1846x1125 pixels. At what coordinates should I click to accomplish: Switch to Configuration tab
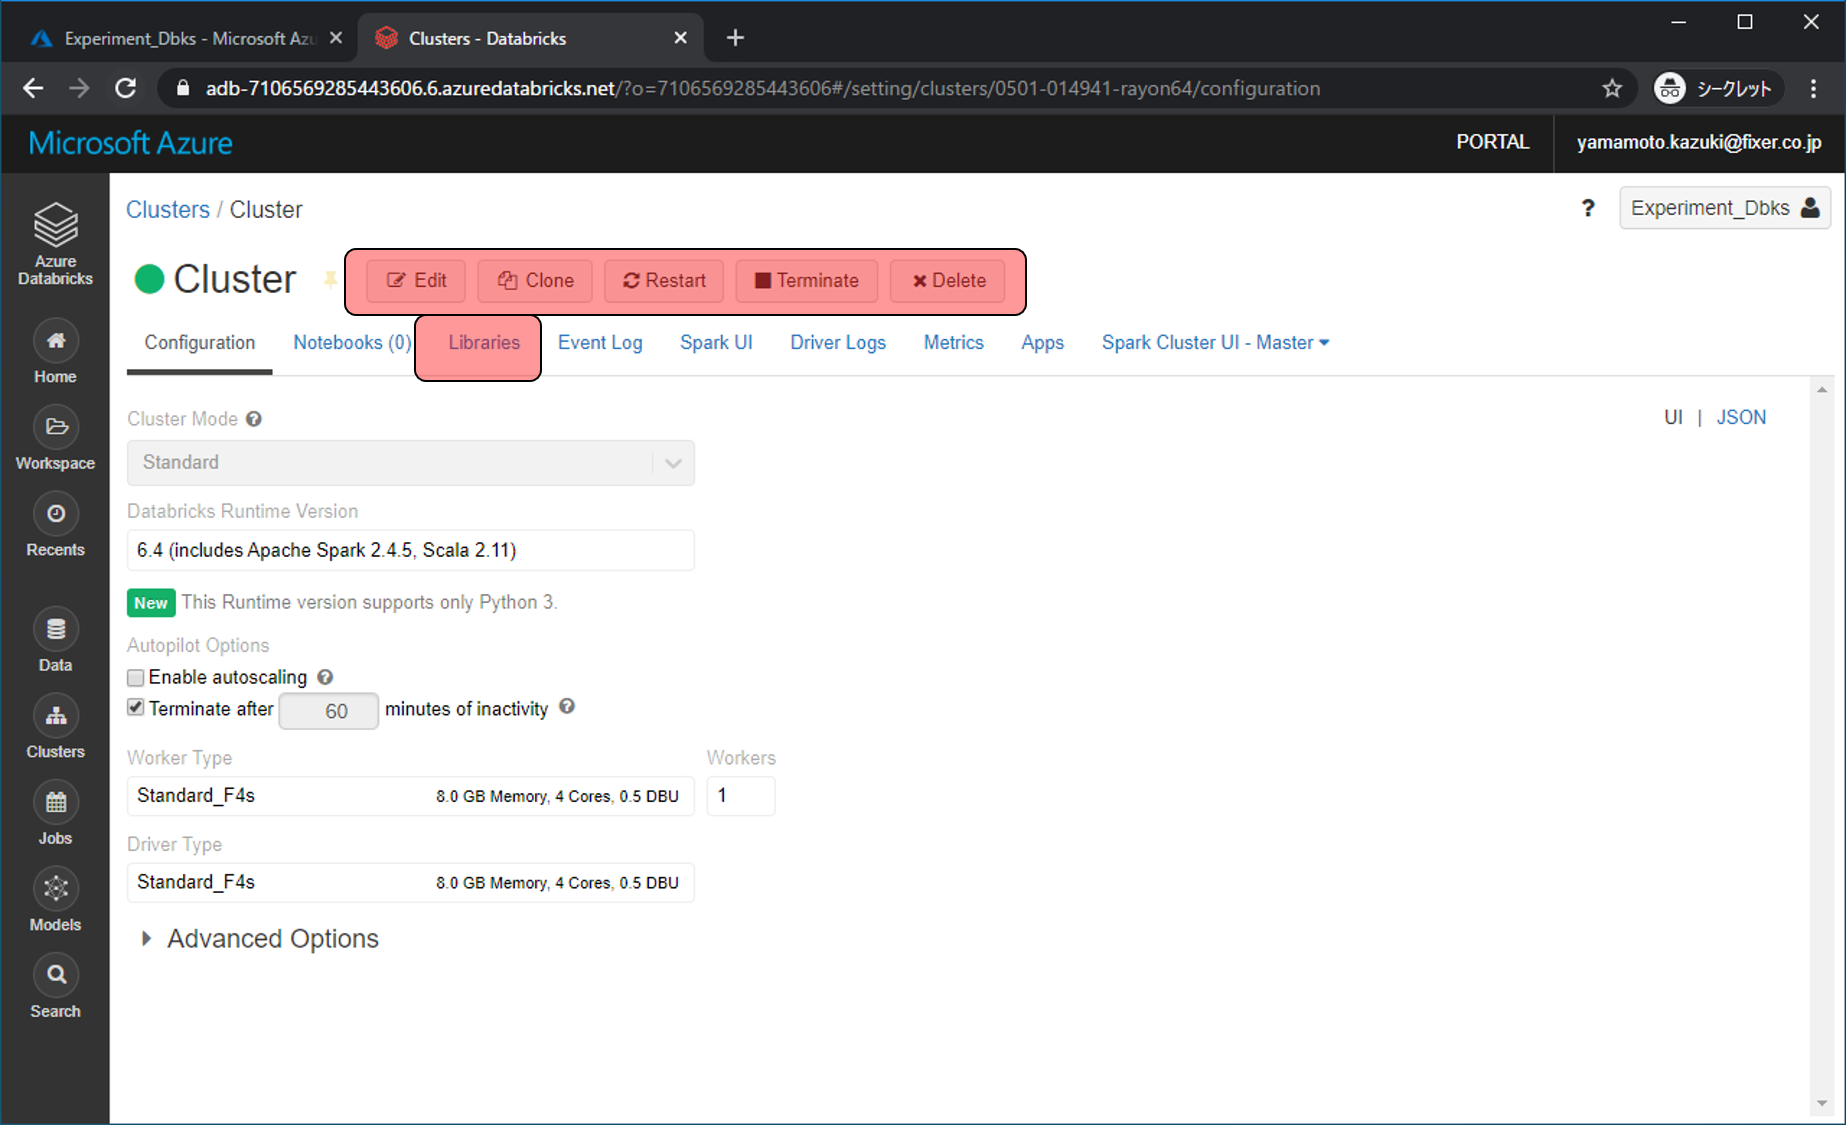199,342
